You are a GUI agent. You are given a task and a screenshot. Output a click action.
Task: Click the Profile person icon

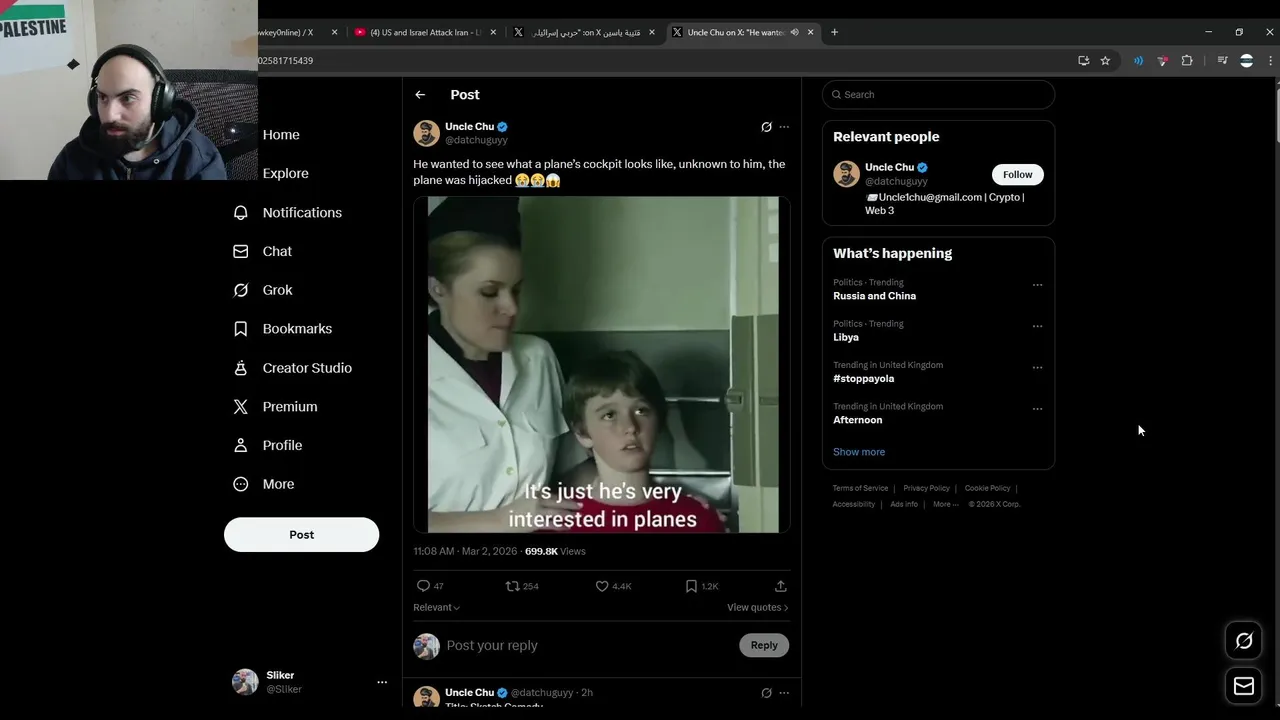click(240, 445)
